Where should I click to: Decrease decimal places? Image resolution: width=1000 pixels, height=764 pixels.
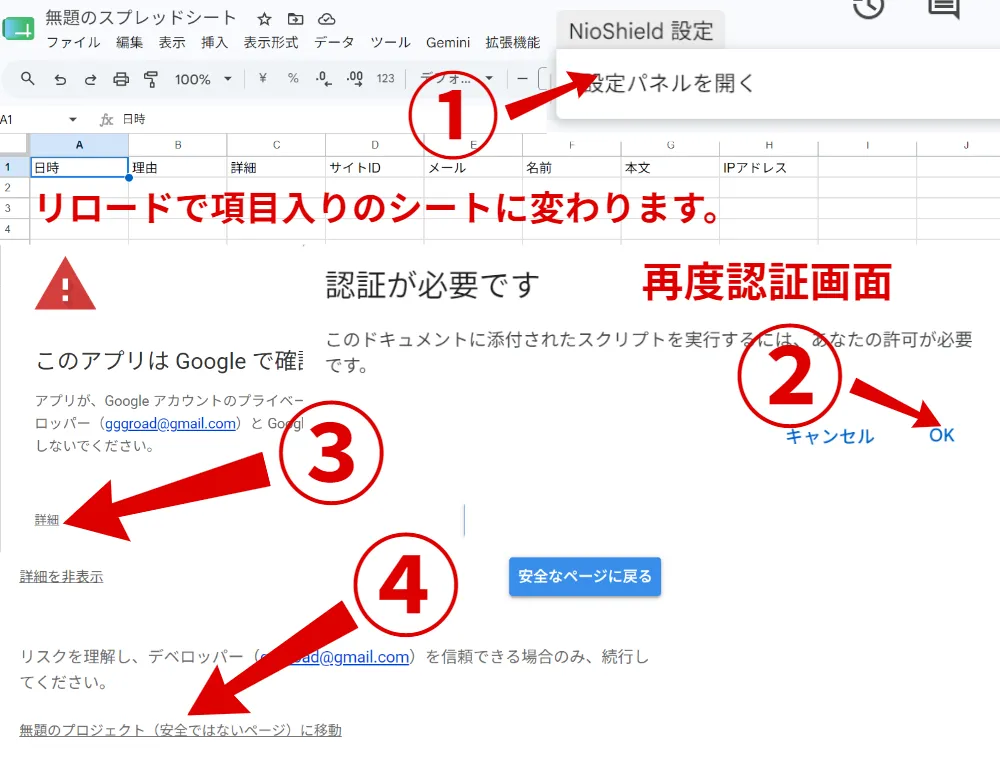323,79
